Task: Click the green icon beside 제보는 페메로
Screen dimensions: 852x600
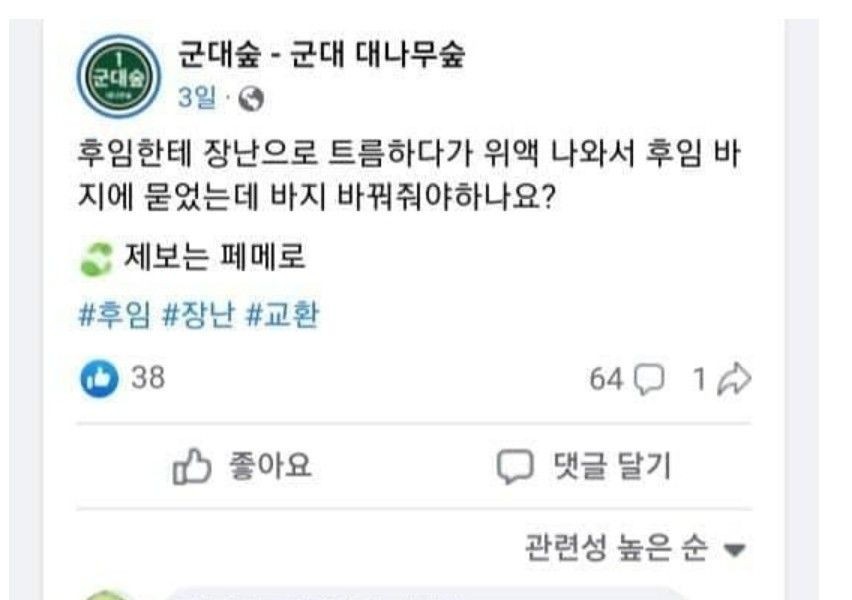Action: click(94, 260)
